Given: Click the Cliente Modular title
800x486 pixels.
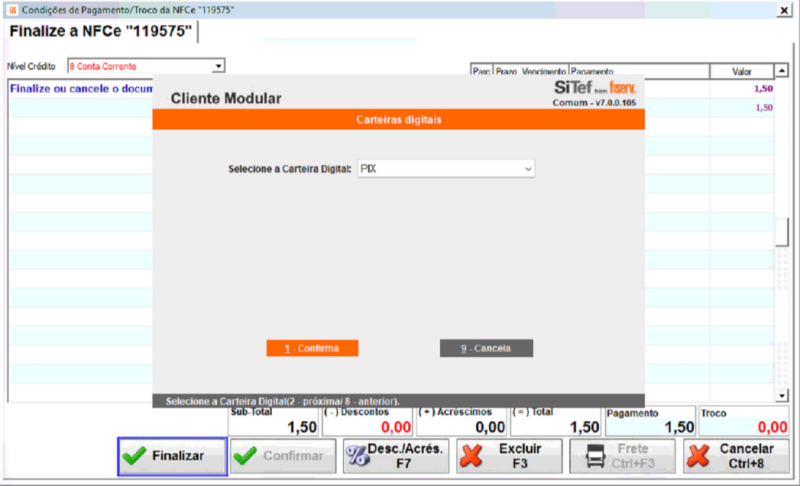Looking at the screenshot, I should 226,98.
